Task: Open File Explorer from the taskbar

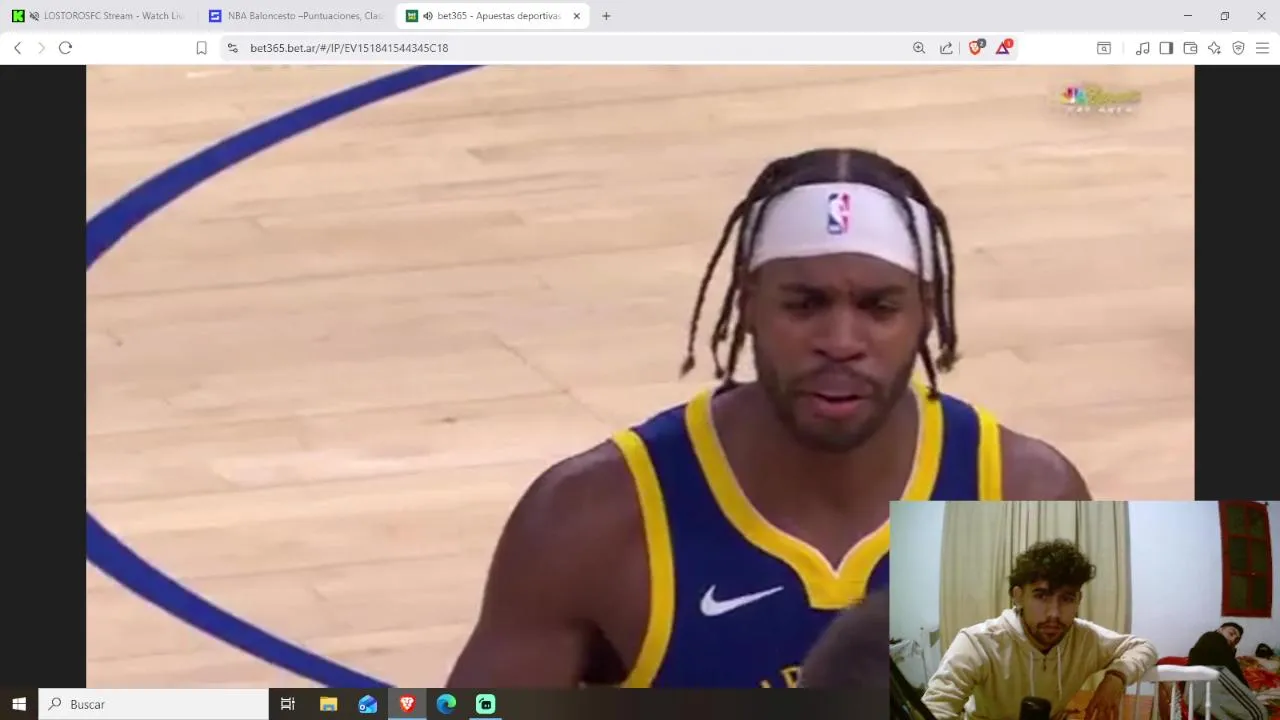Action: [x=328, y=704]
